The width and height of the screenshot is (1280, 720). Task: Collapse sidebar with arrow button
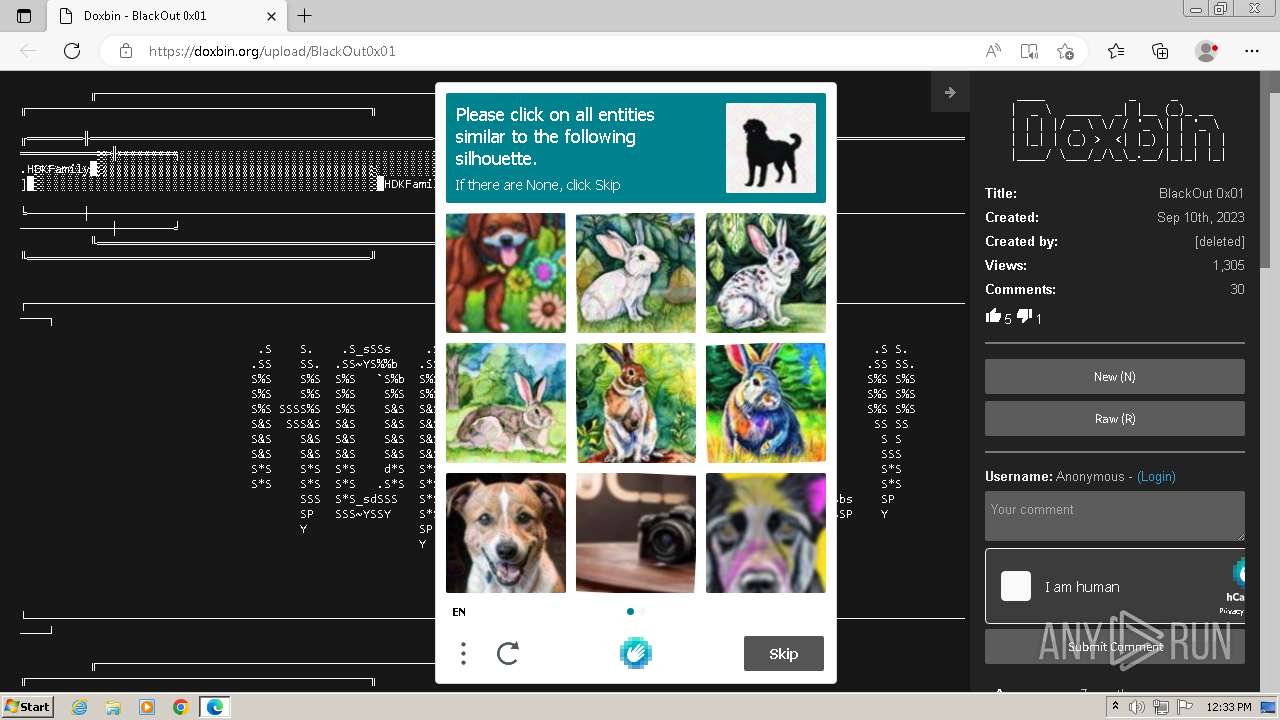[x=950, y=92]
